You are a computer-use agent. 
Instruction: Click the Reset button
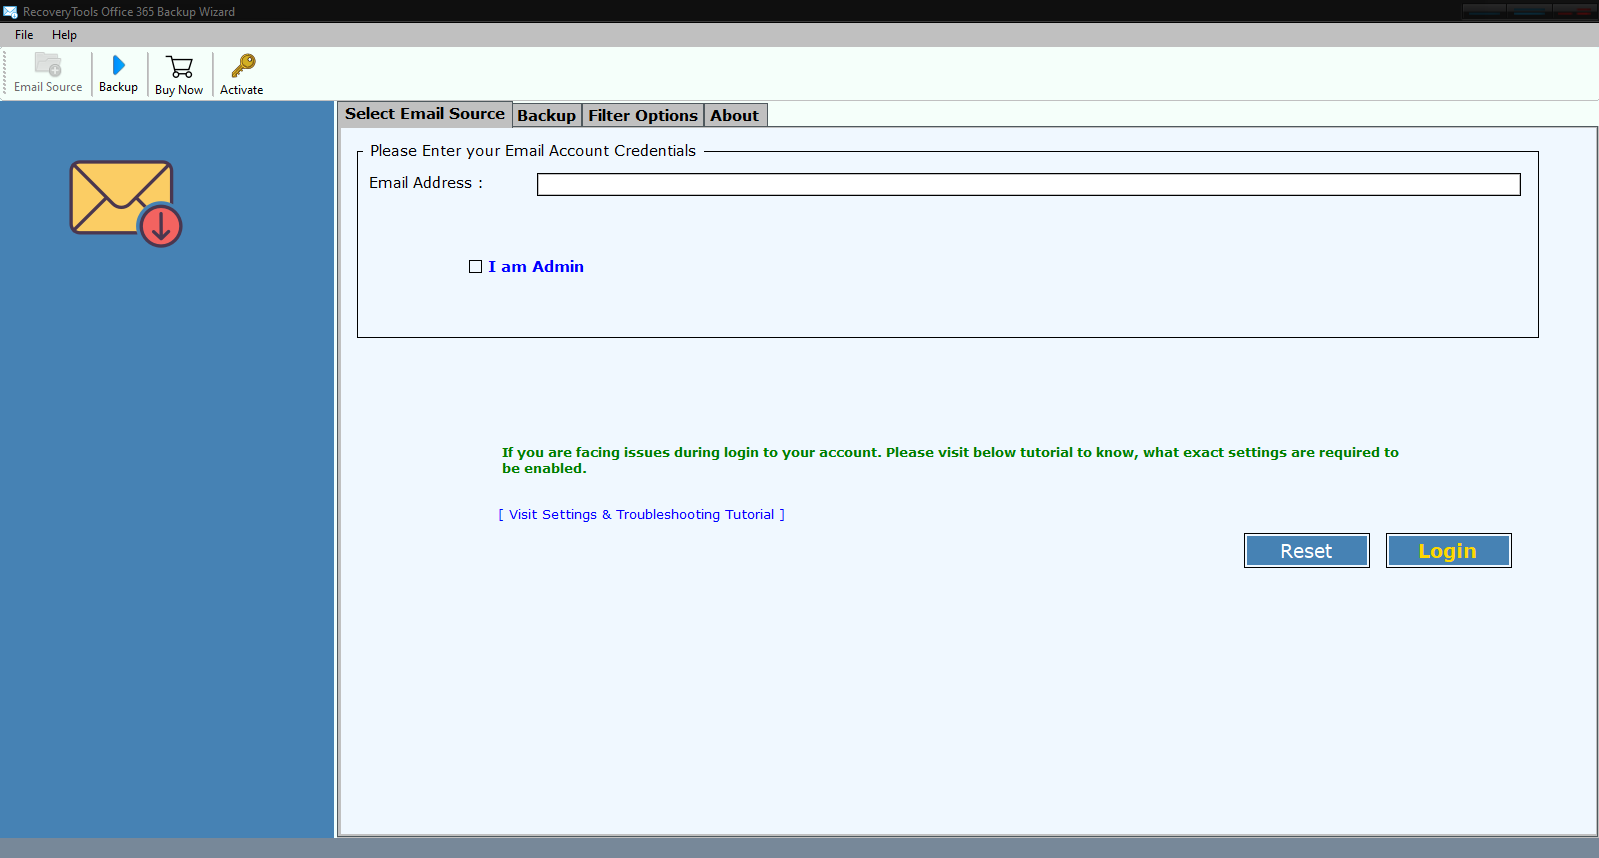1307,551
